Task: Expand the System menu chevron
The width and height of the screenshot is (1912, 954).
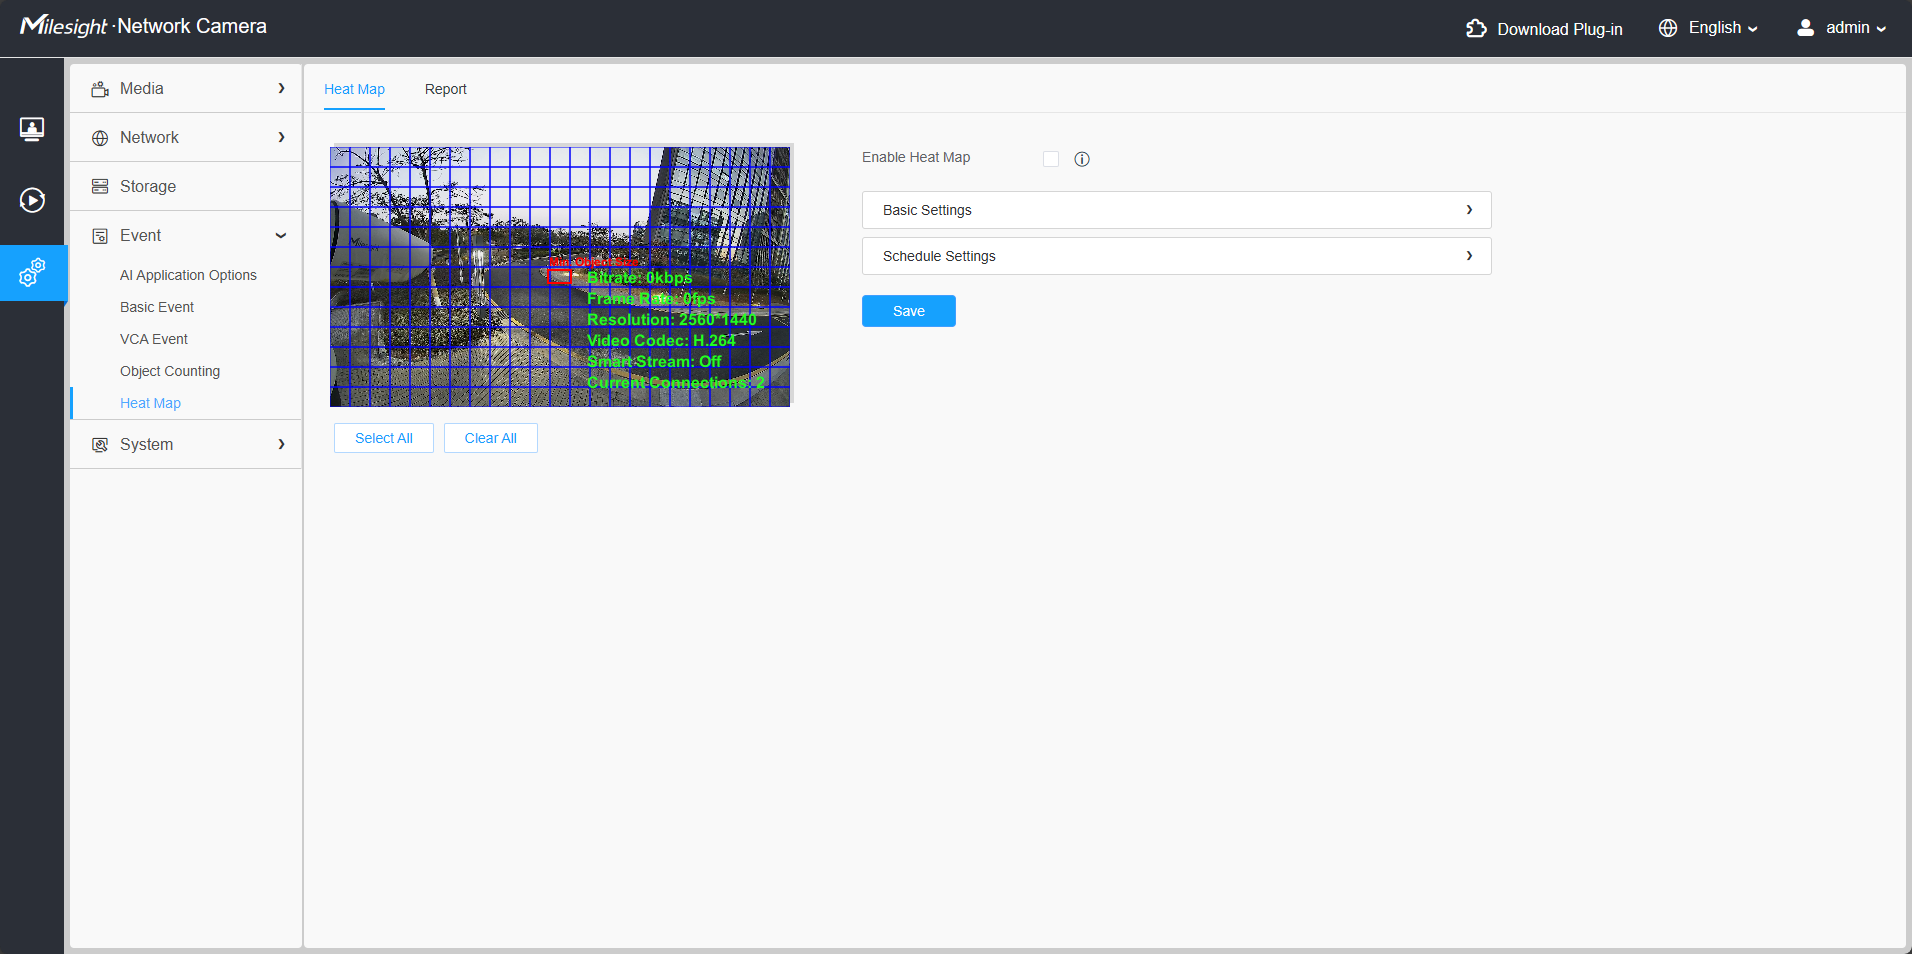Action: coord(282,444)
